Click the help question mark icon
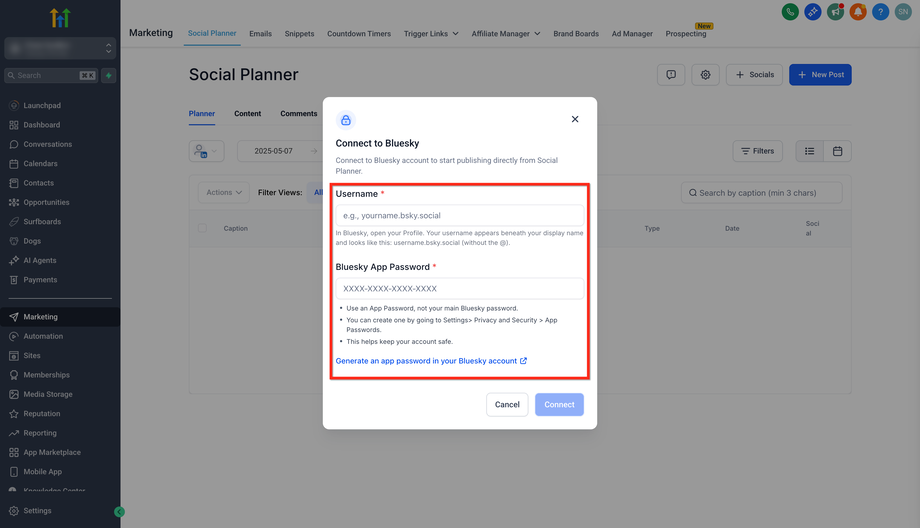 pos(880,12)
